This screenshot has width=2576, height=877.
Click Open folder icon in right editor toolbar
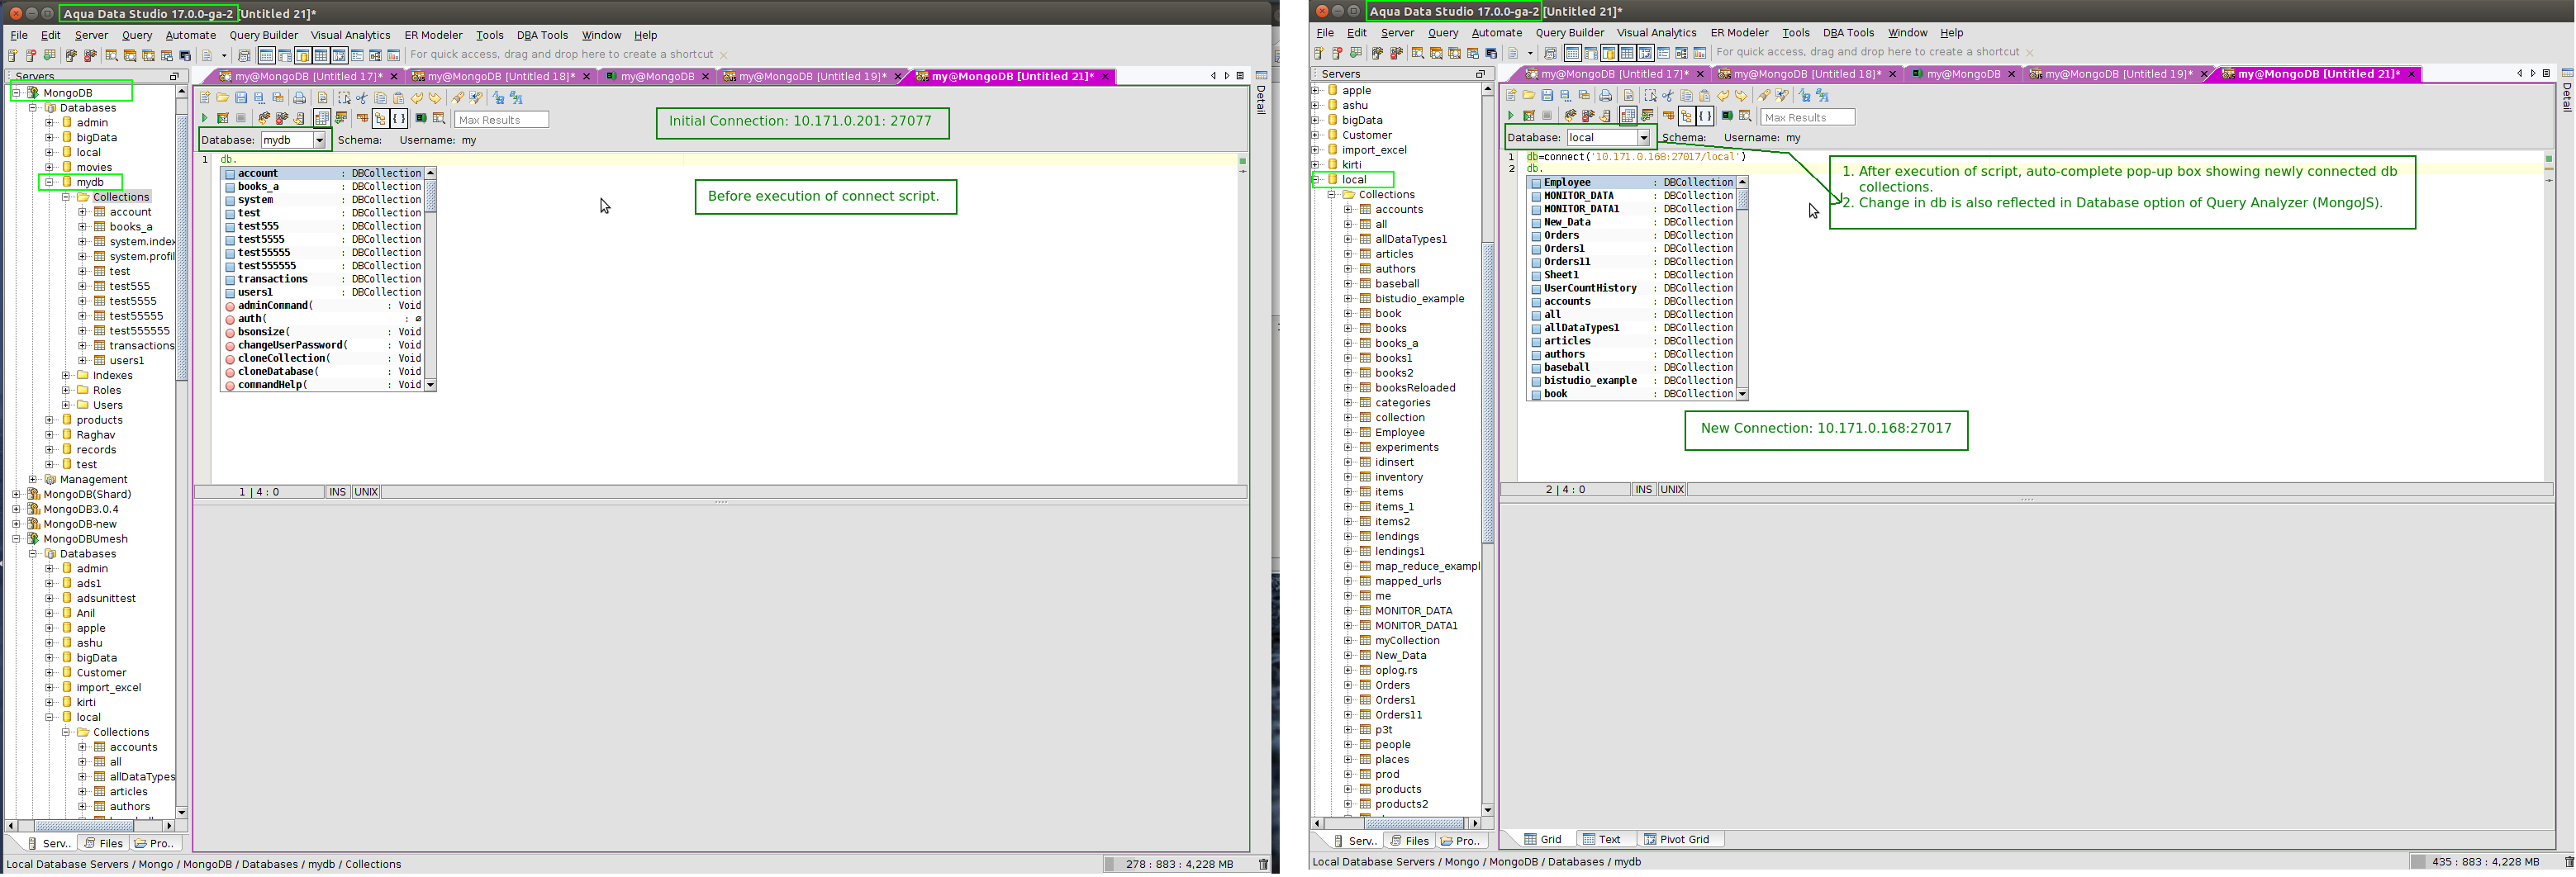tap(1529, 96)
